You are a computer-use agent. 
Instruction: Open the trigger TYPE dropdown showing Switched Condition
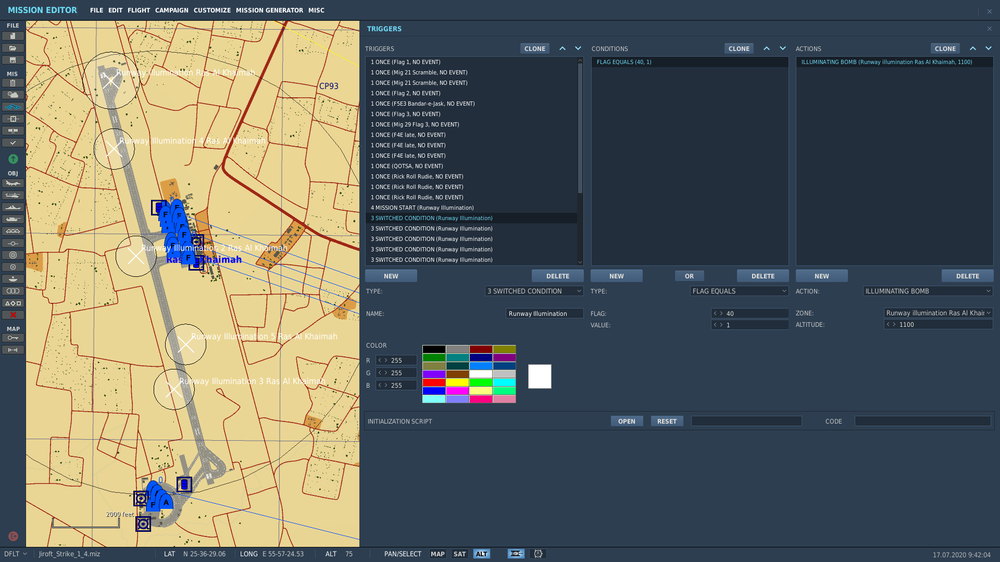point(533,291)
